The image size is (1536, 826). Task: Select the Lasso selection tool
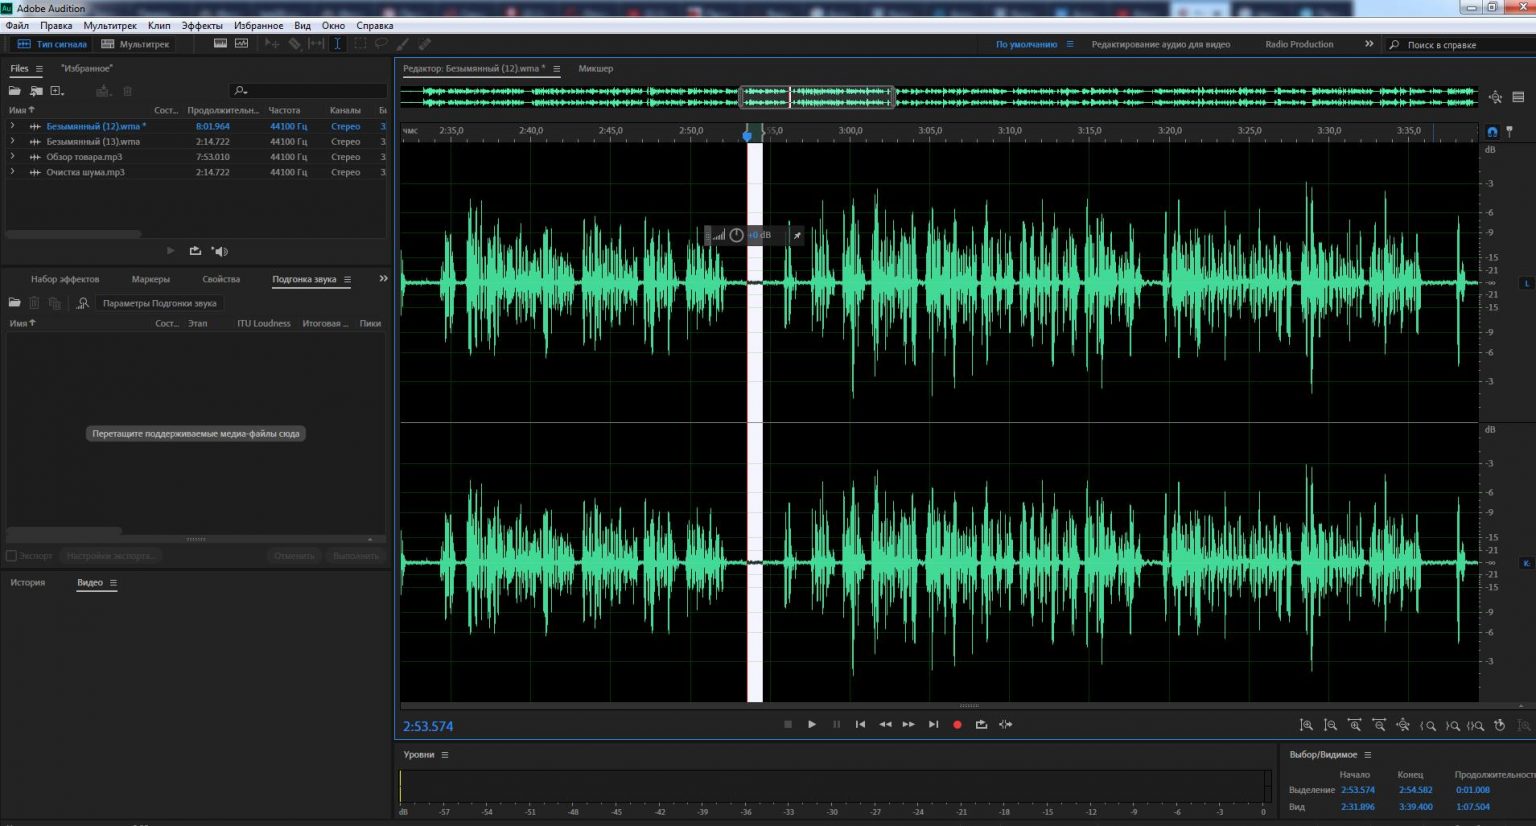381,44
